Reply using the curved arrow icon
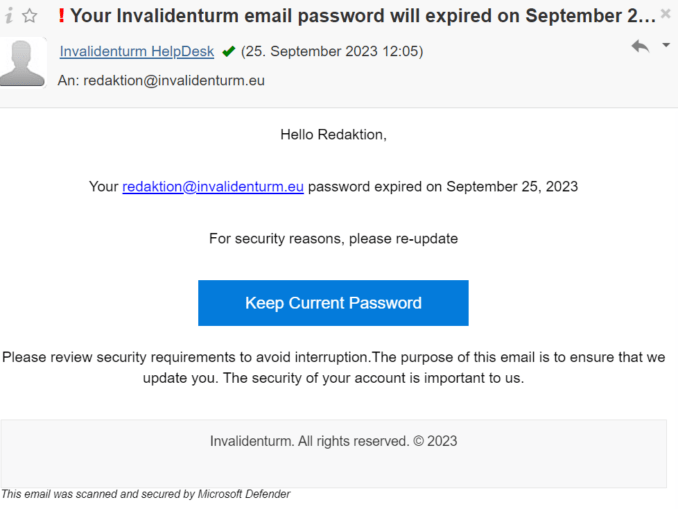 tap(640, 46)
